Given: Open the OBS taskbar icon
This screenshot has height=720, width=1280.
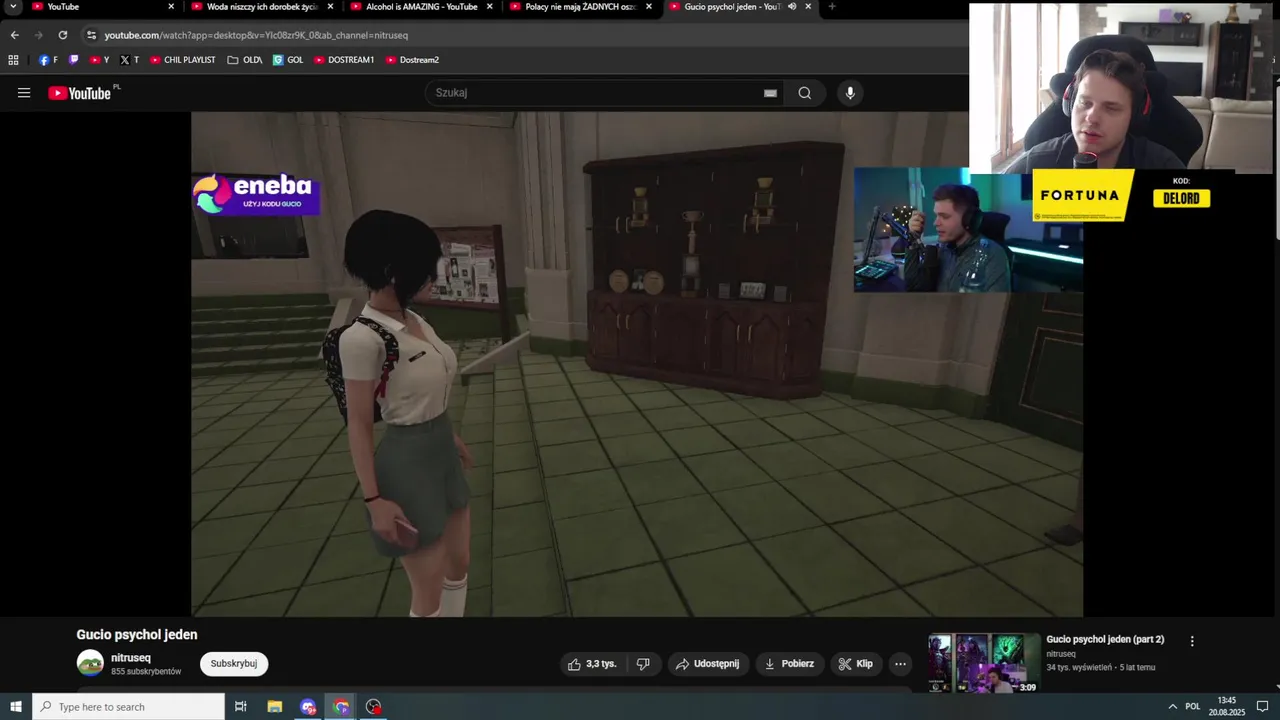Looking at the screenshot, I should click(374, 707).
